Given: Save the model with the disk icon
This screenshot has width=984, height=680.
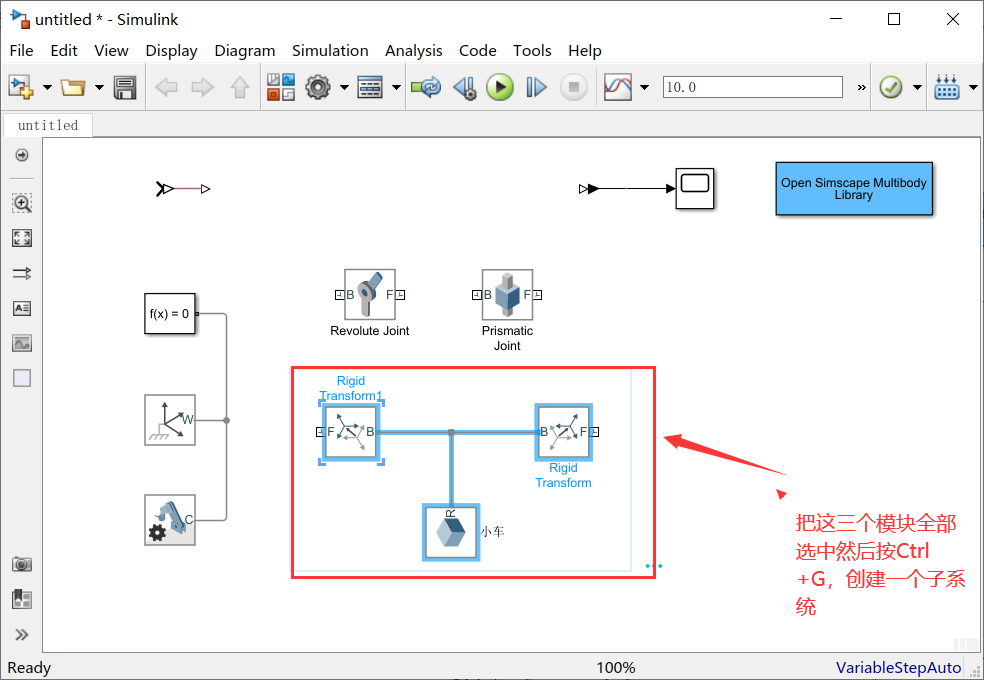Looking at the screenshot, I should [x=124, y=87].
